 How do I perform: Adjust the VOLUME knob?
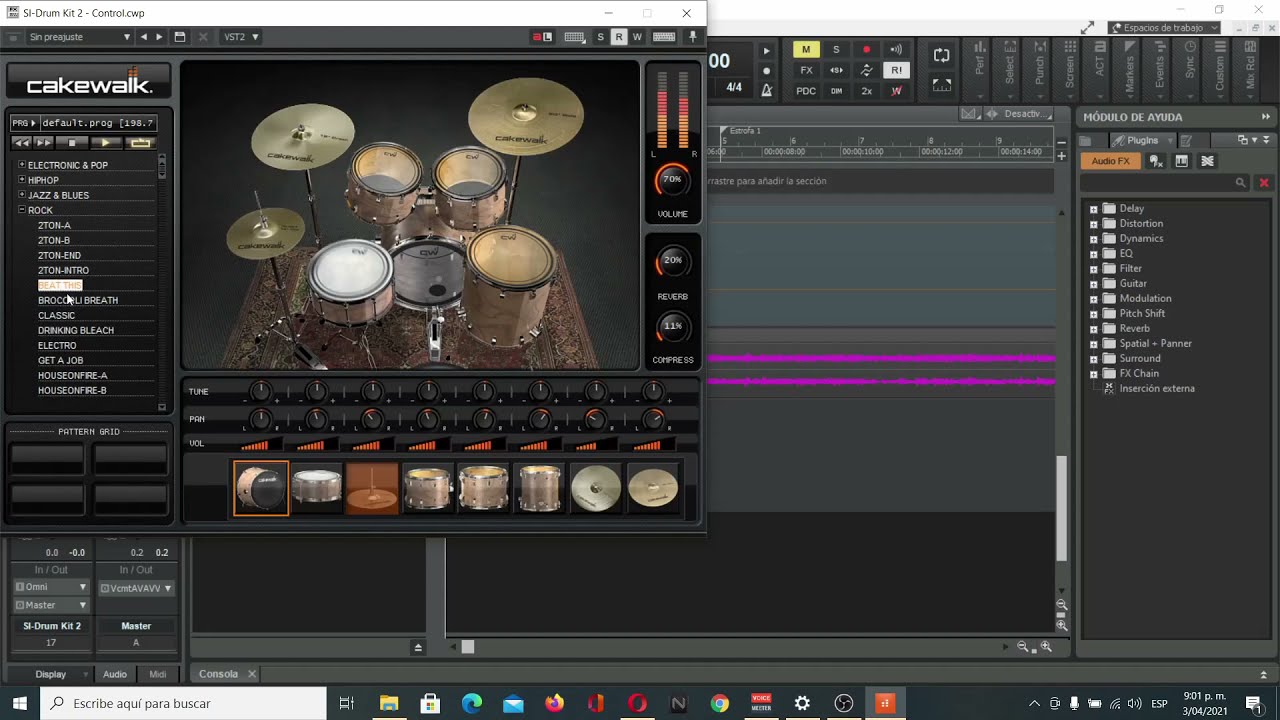672,181
